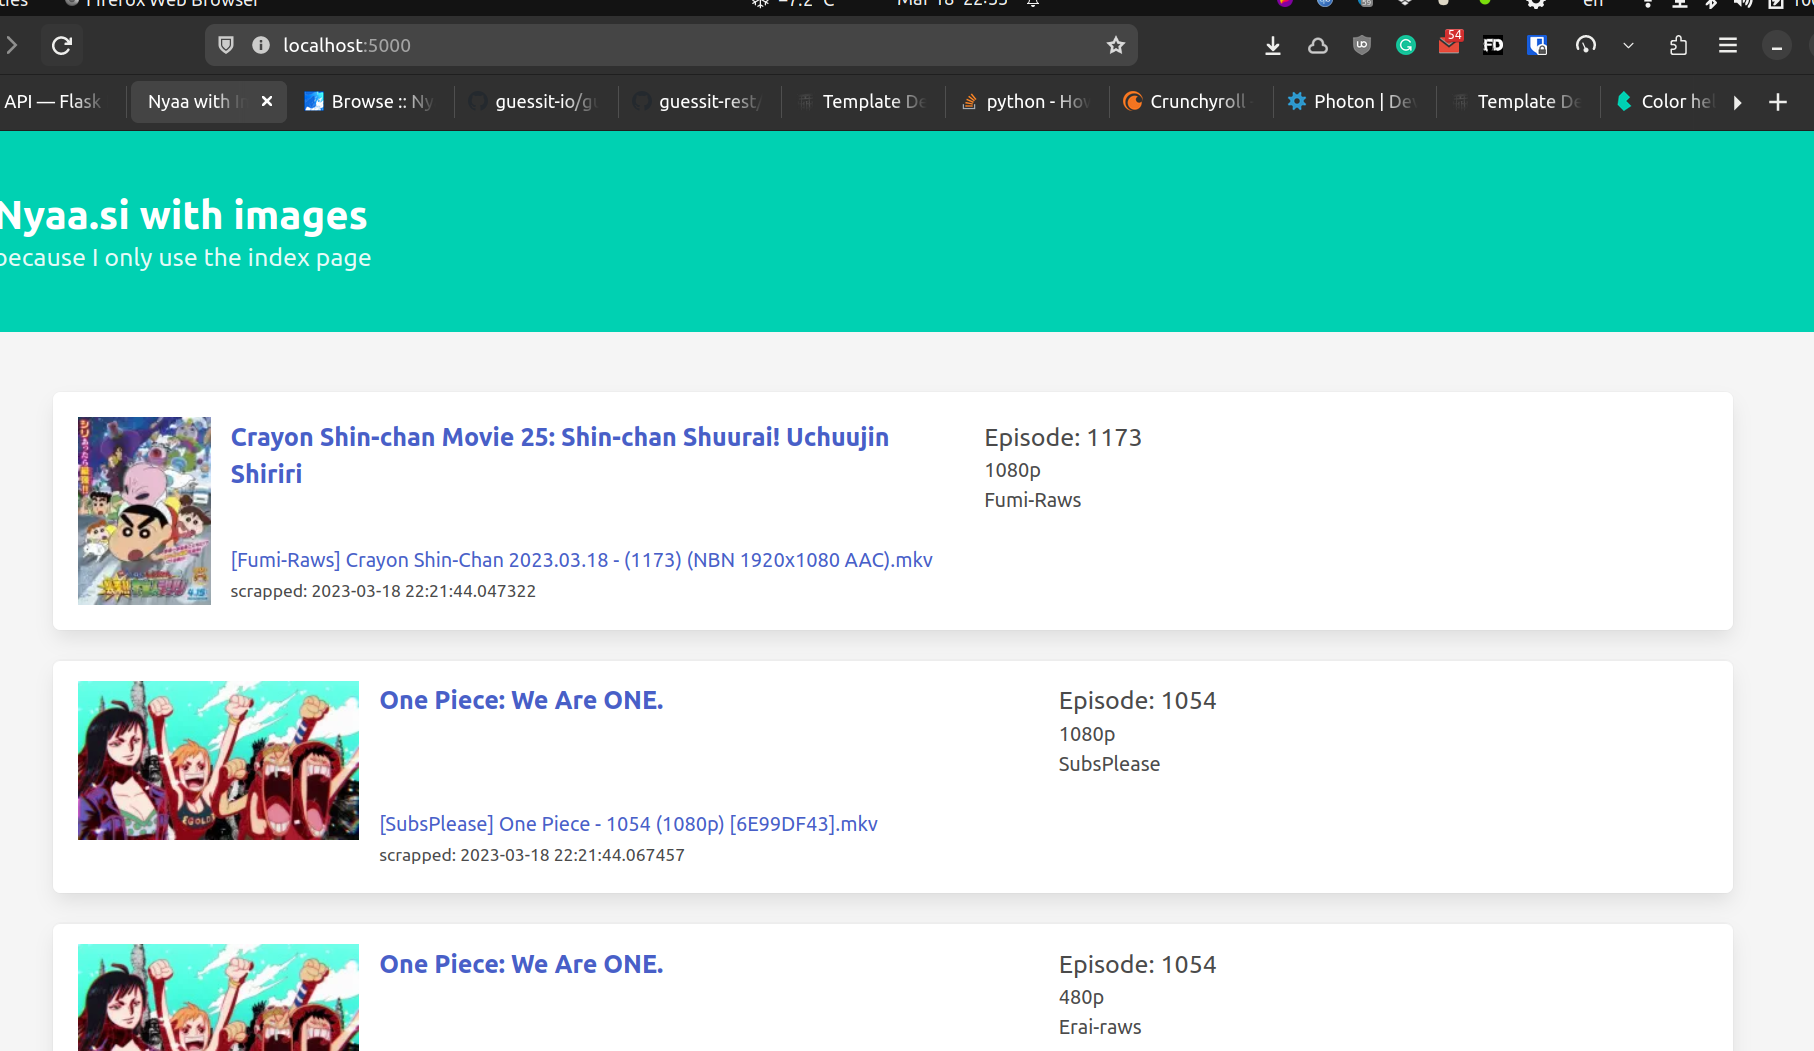Switch to the first Template Designer tab
The width and height of the screenshot is (1814, 1051).
pyautogui.click(x=862, y=101)
